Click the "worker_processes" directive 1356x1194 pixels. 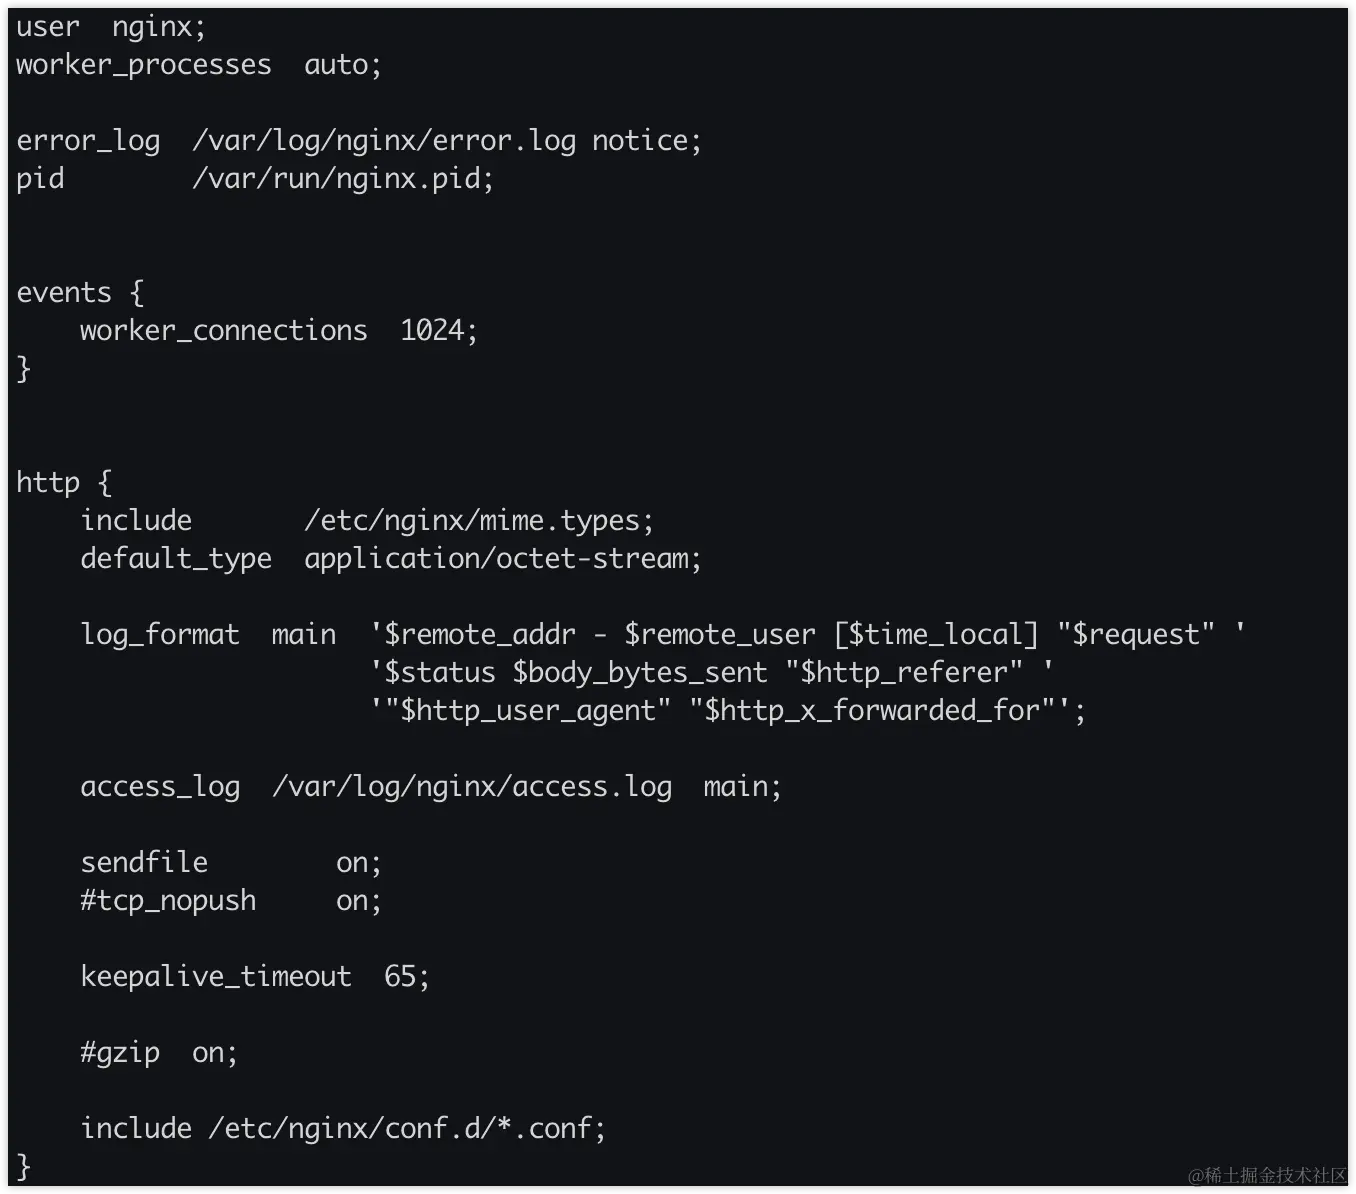(143, 65)
